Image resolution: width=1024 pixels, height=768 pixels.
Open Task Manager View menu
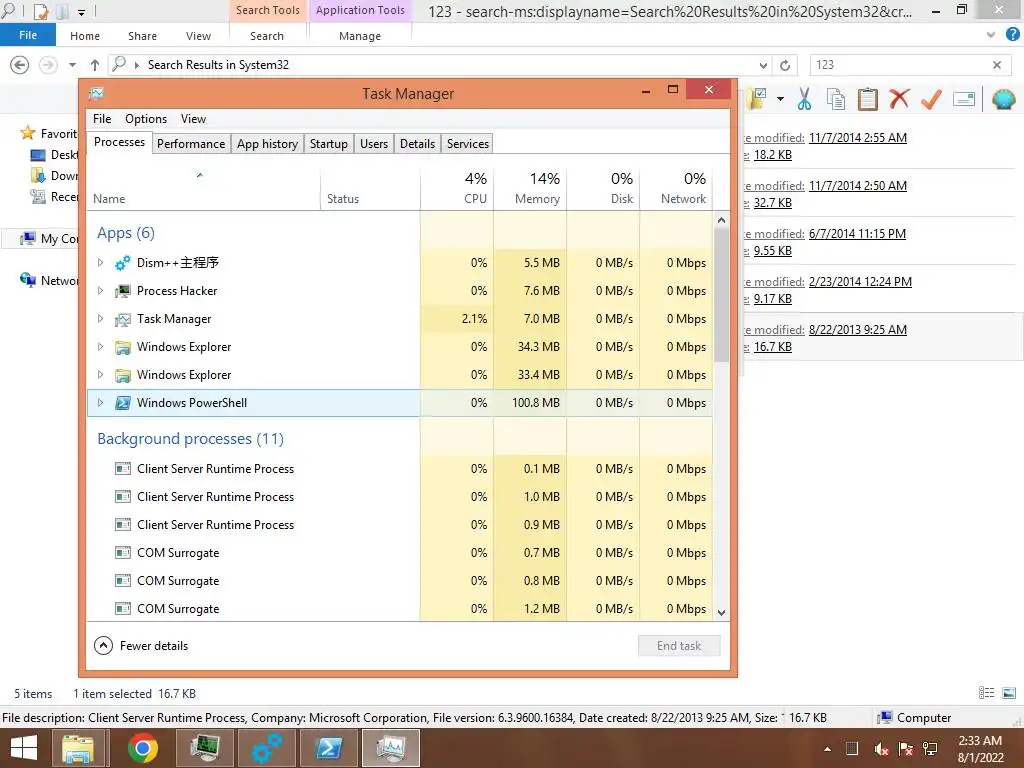(x=193, y=119)
